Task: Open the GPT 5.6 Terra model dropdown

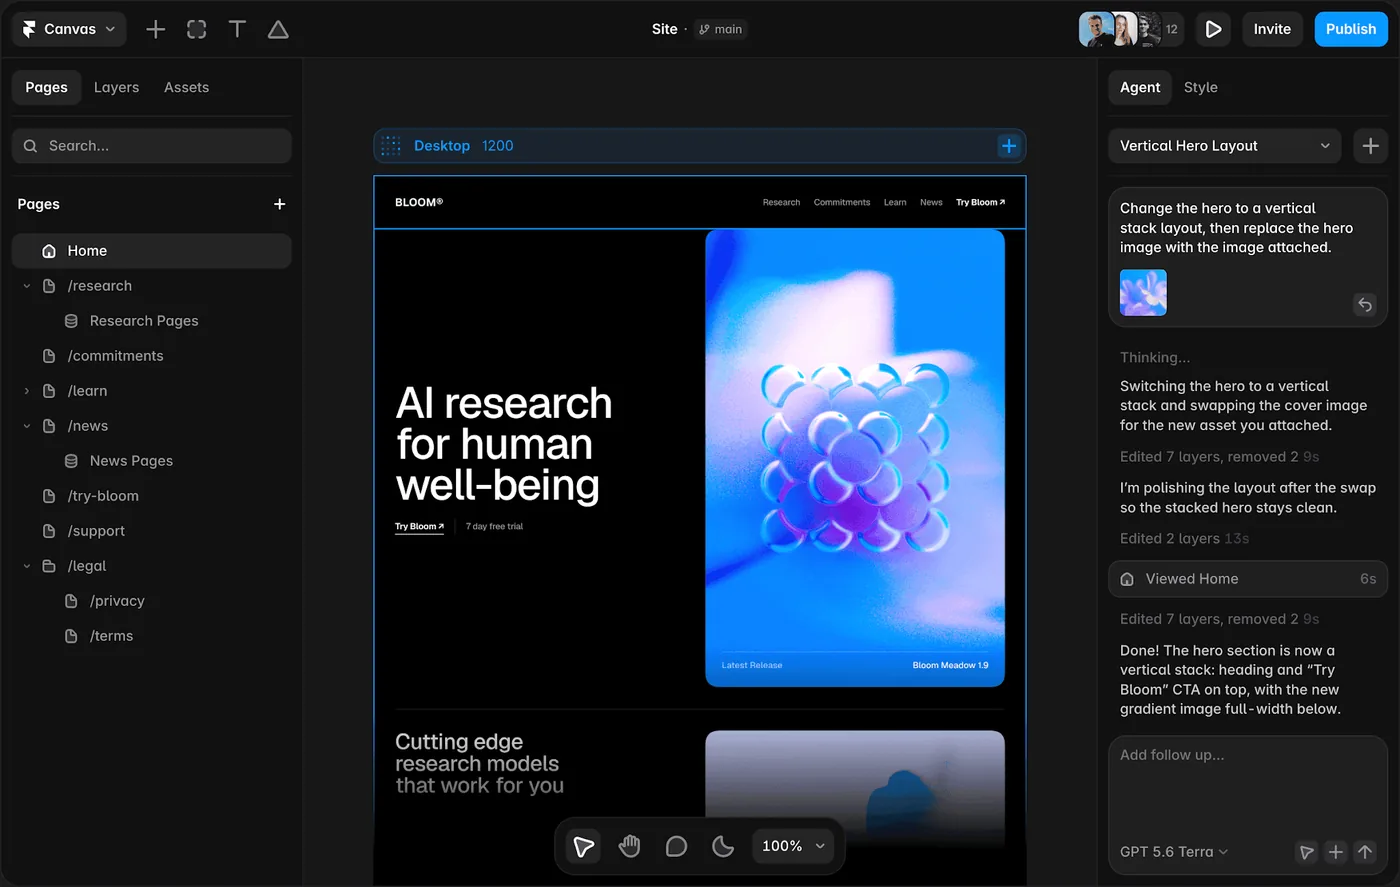Action: click(x=1174, y=852)
